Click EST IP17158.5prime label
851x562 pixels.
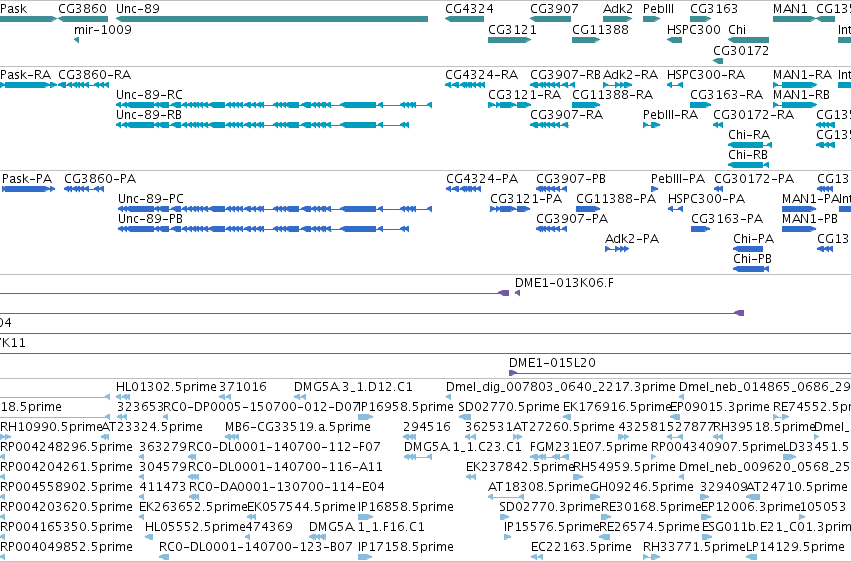[405, 547]
